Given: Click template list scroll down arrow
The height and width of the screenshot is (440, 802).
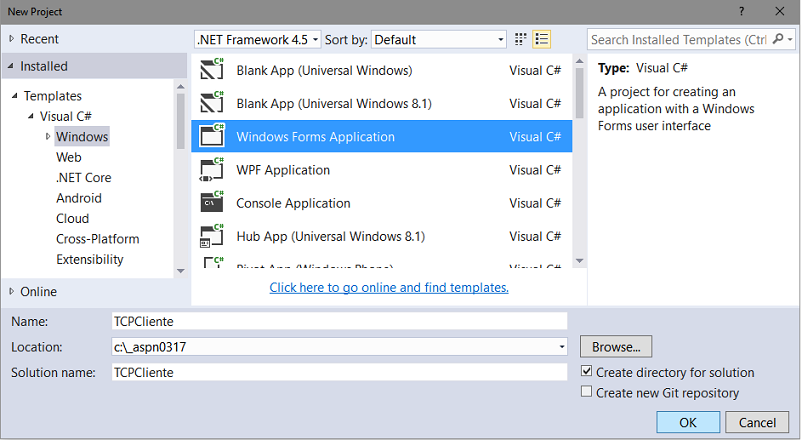Looking at the screenshot, I should [579, 261].
